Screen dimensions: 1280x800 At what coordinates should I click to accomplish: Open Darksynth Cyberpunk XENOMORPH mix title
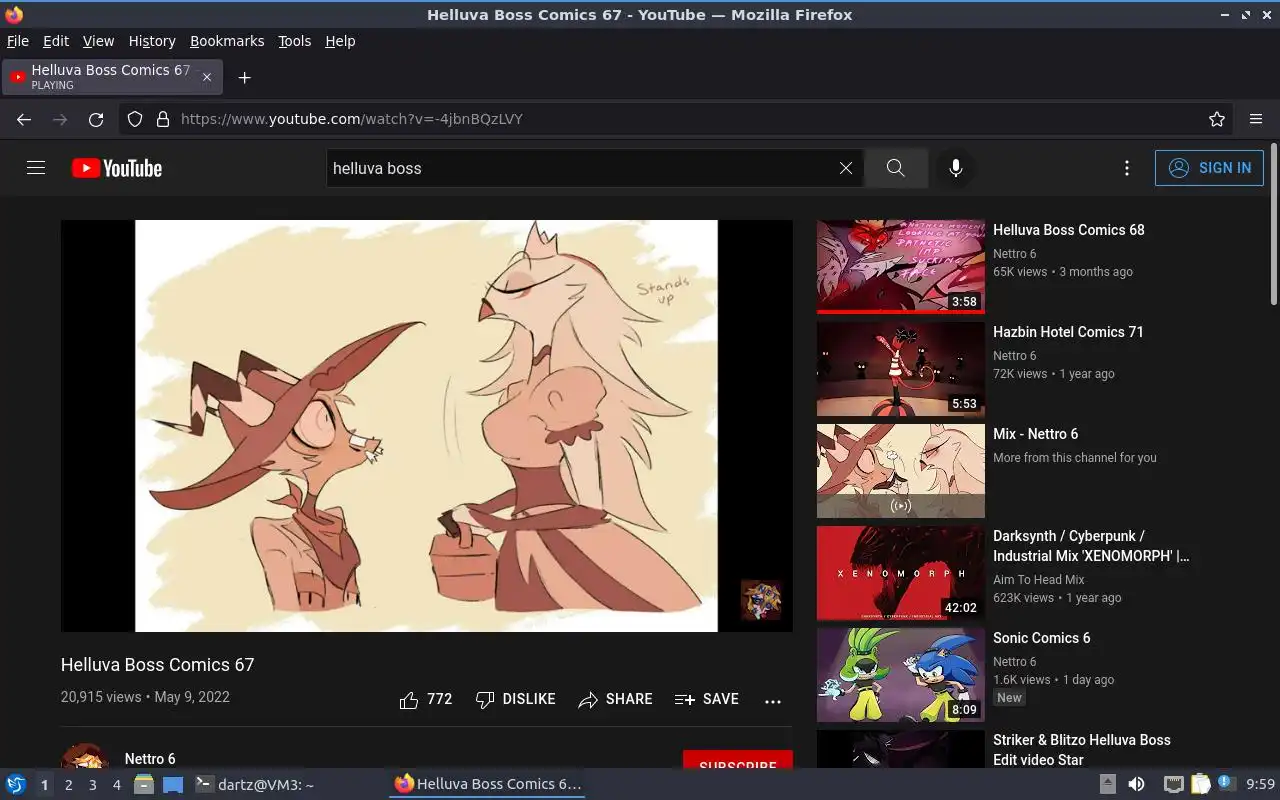pyautogui.click(x=1091, y=546)
